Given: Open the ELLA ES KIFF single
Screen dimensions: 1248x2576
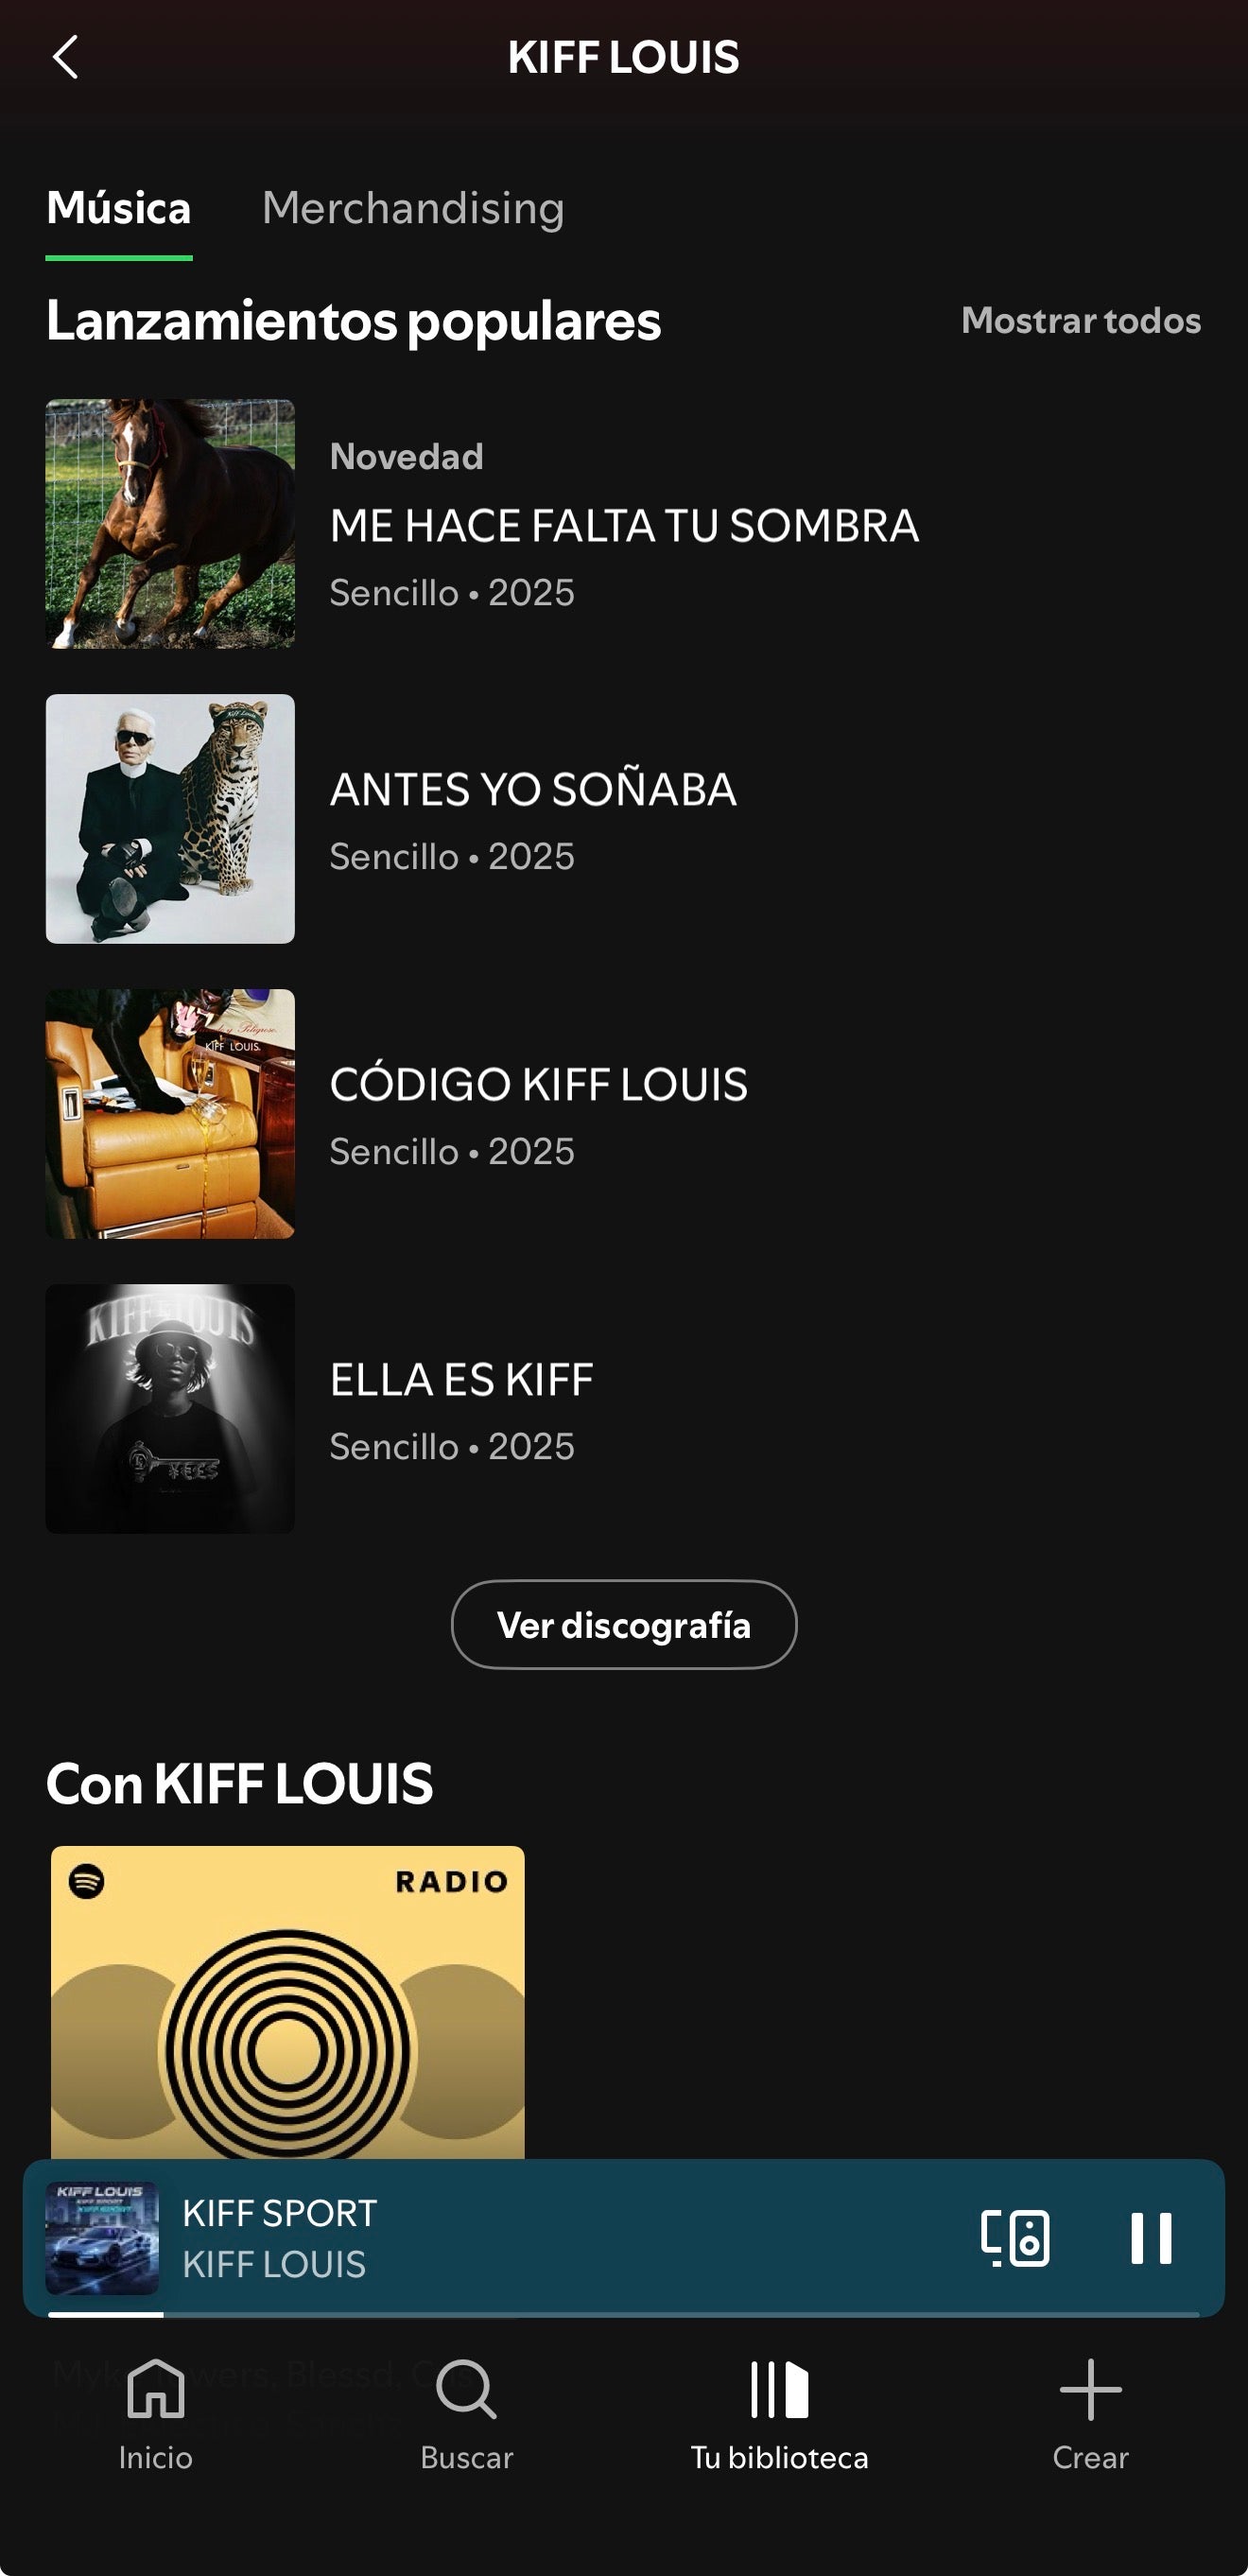Looking at the screenshot, I should 461,1380.
